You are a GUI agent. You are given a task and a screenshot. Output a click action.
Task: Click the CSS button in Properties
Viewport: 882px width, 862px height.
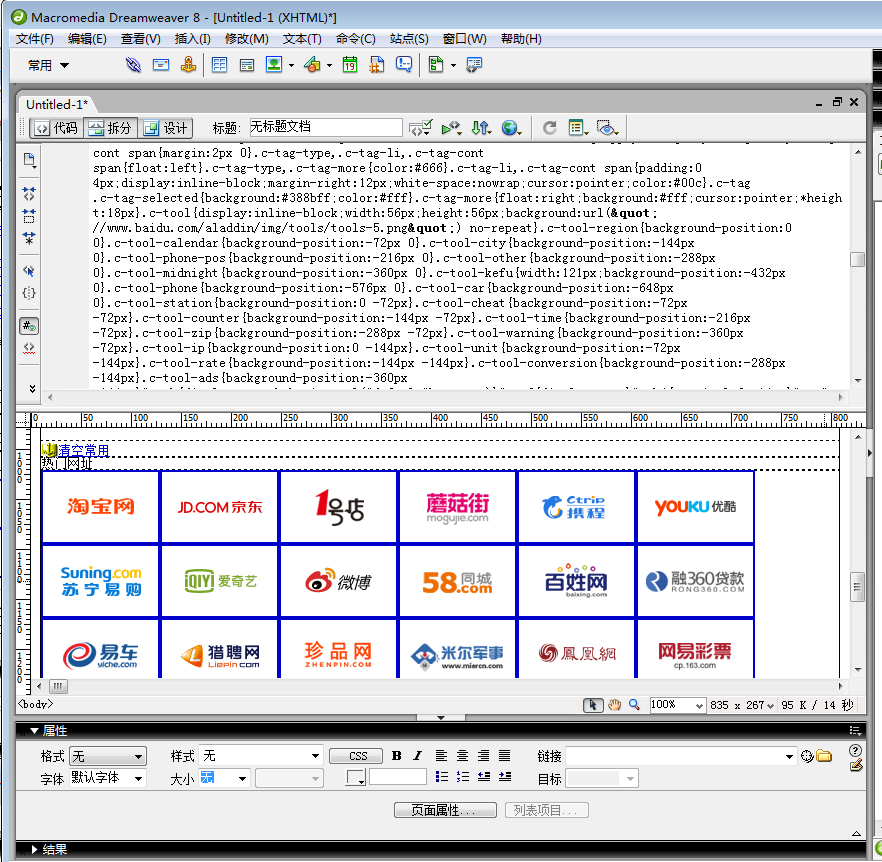click(x=357, y=756)
